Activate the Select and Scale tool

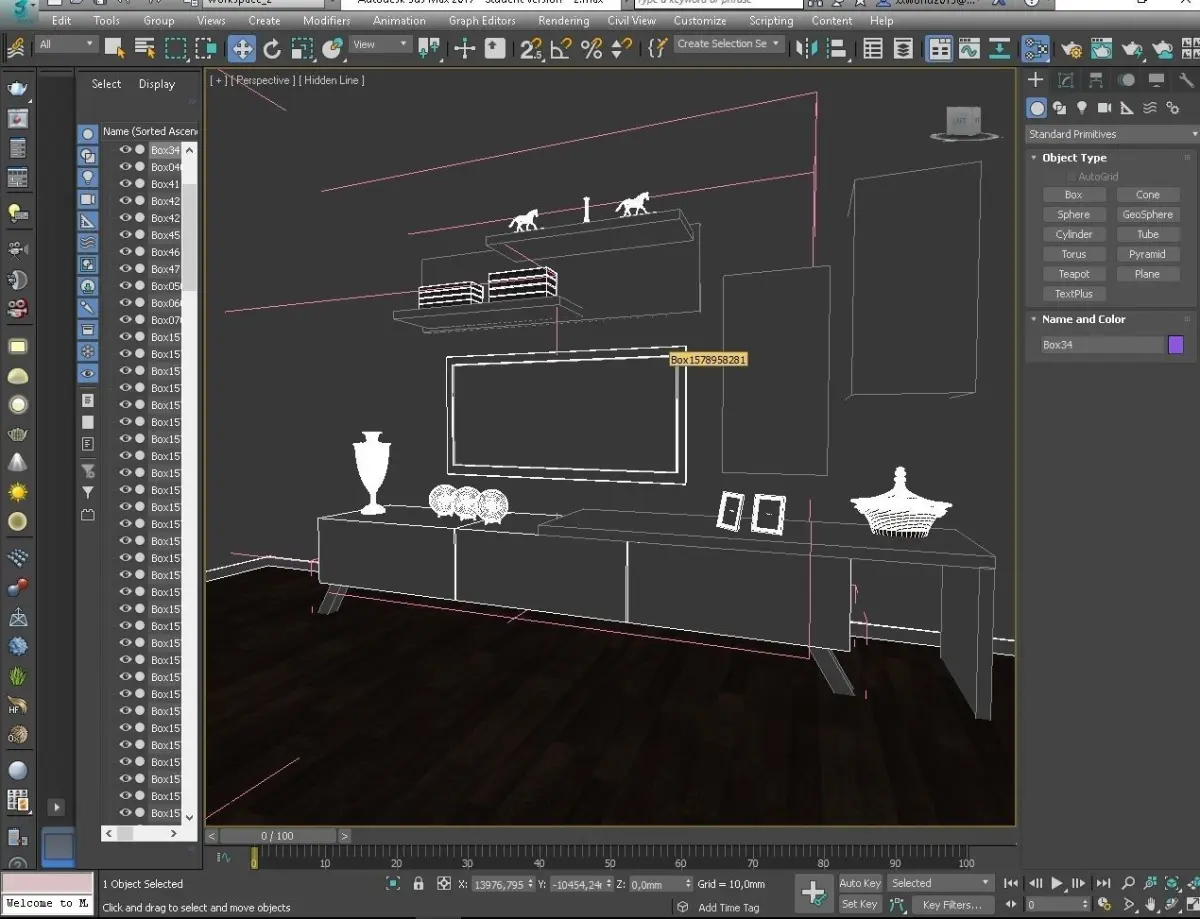pos(302,48)
